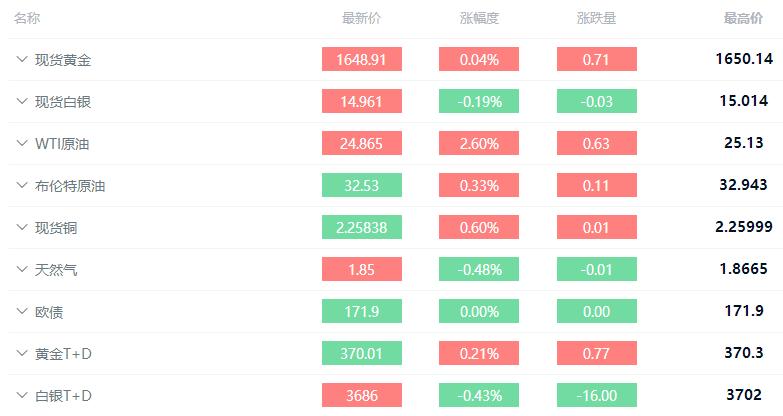Expand the 欧债 row chevron

(x=21, y=311)
